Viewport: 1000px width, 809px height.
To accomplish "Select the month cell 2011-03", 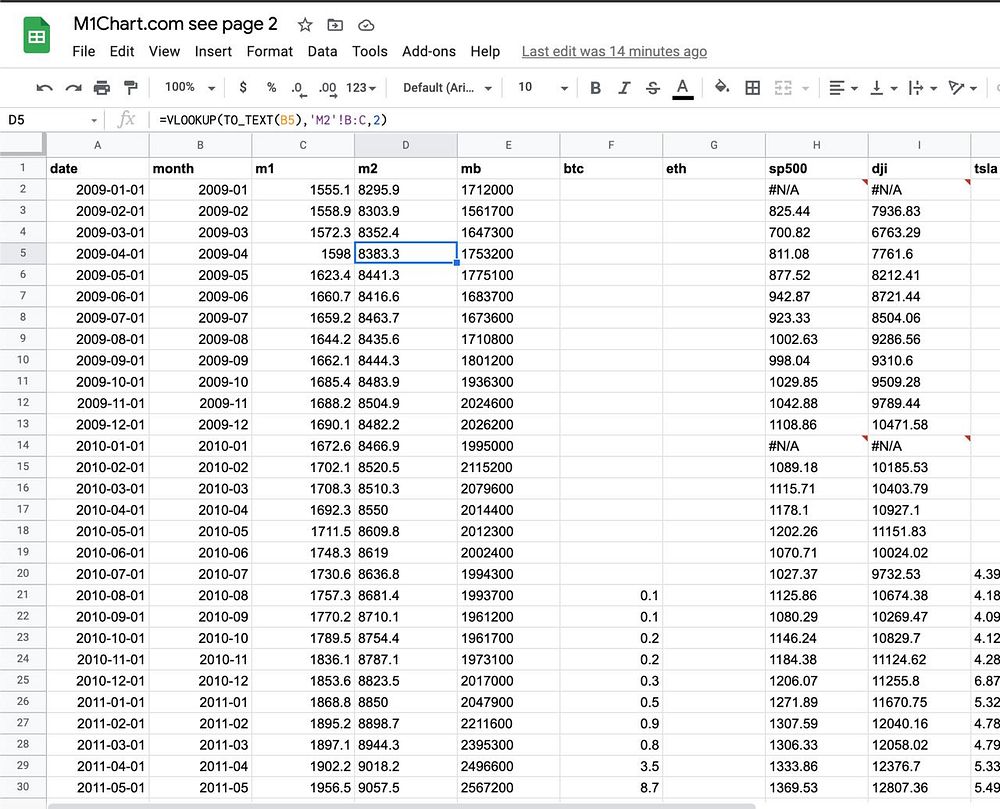I will click(x=200, y=745).
